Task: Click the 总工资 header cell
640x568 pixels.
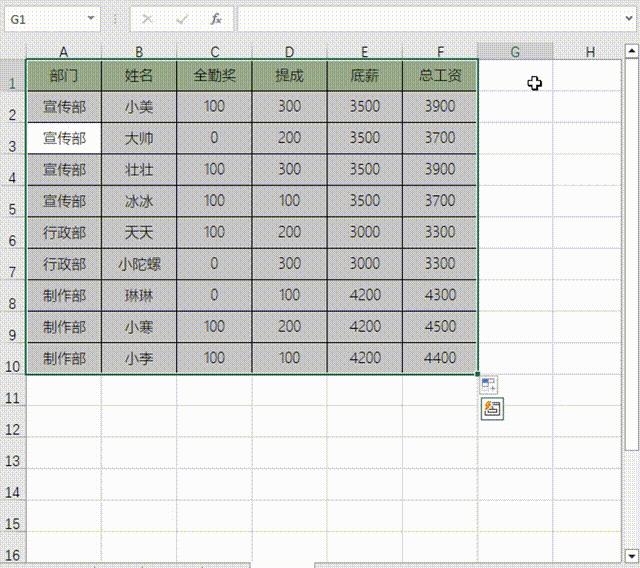Action: (440, 75)
